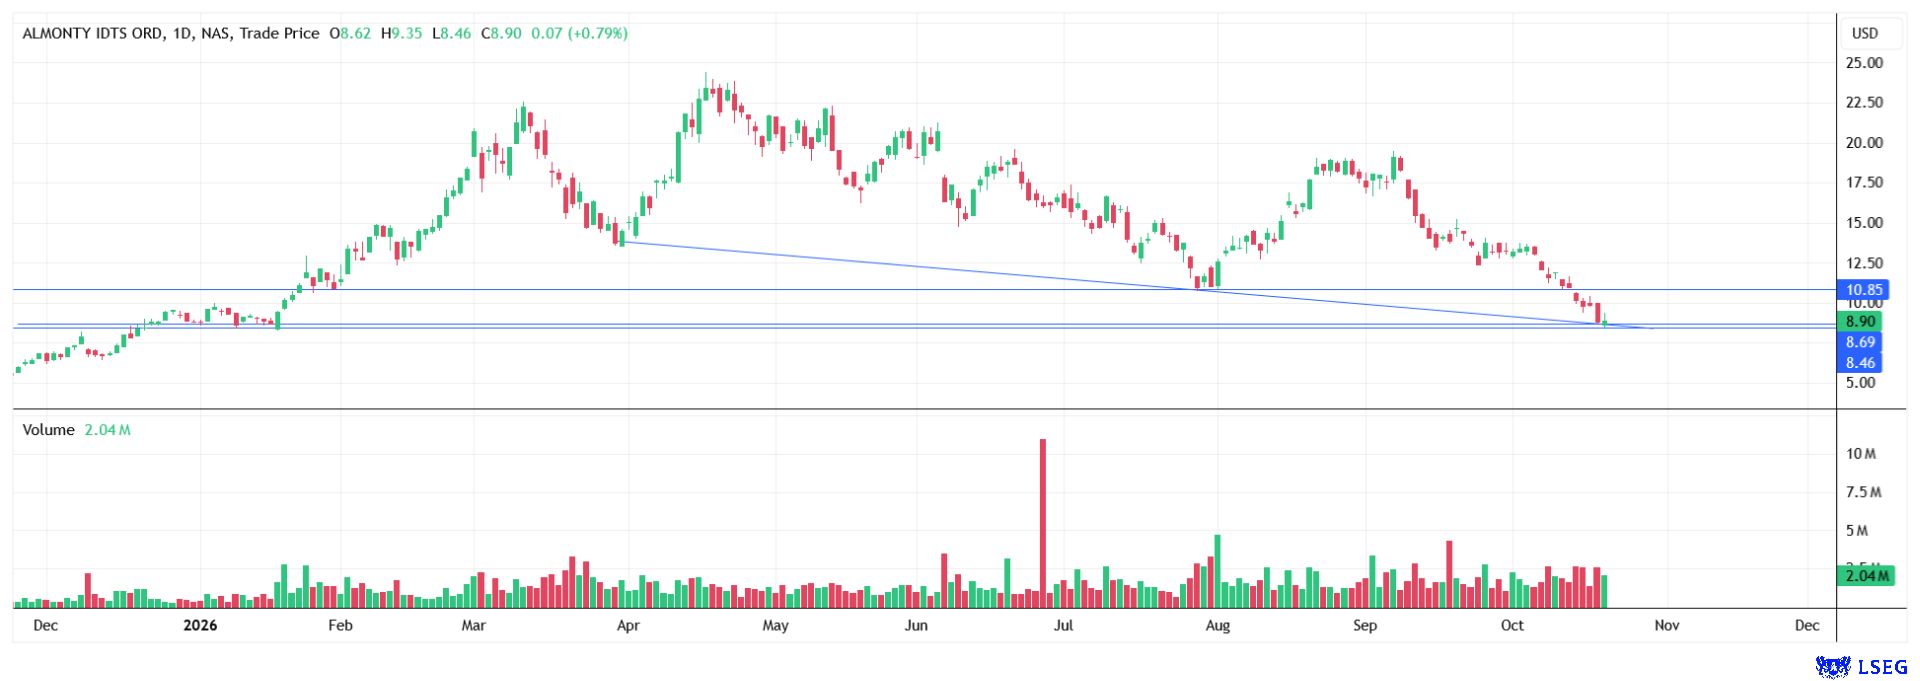The image size is (1920, 681).
Task: Click the Nov label on time axis
Action: (x=1666, y=626)
